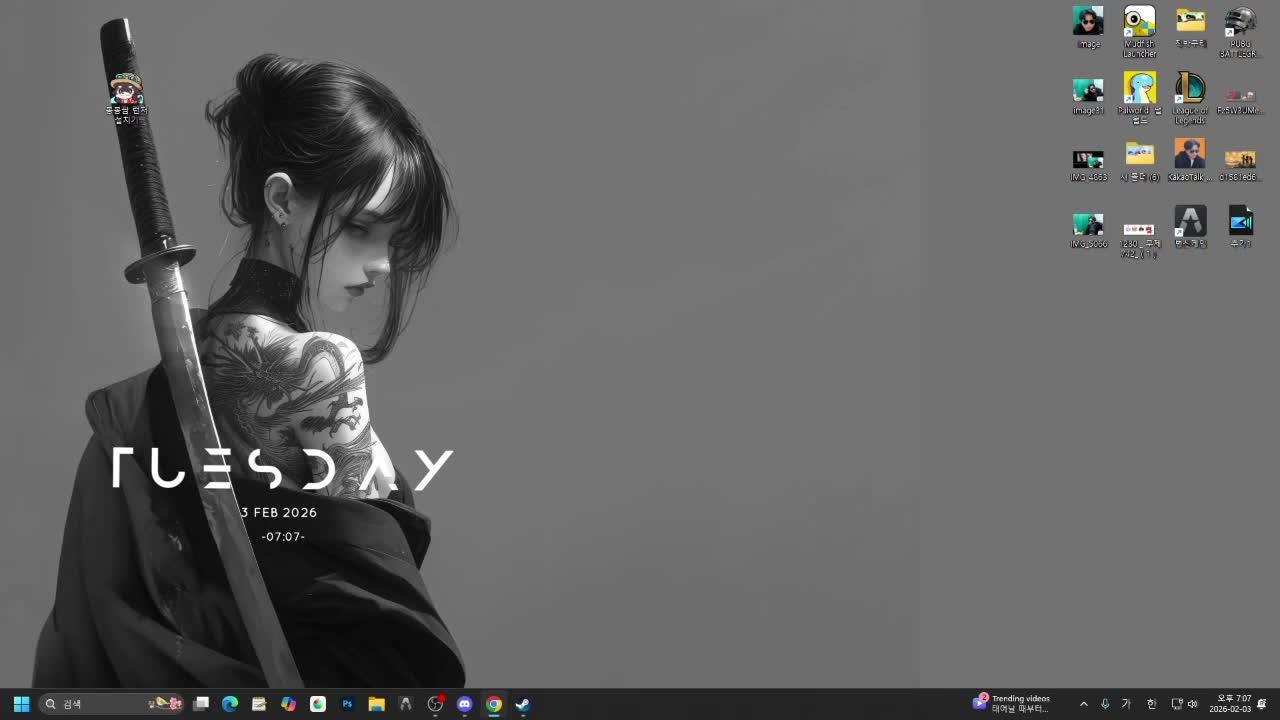Click the microphone icon in system tray

(x=1105, y=704)
